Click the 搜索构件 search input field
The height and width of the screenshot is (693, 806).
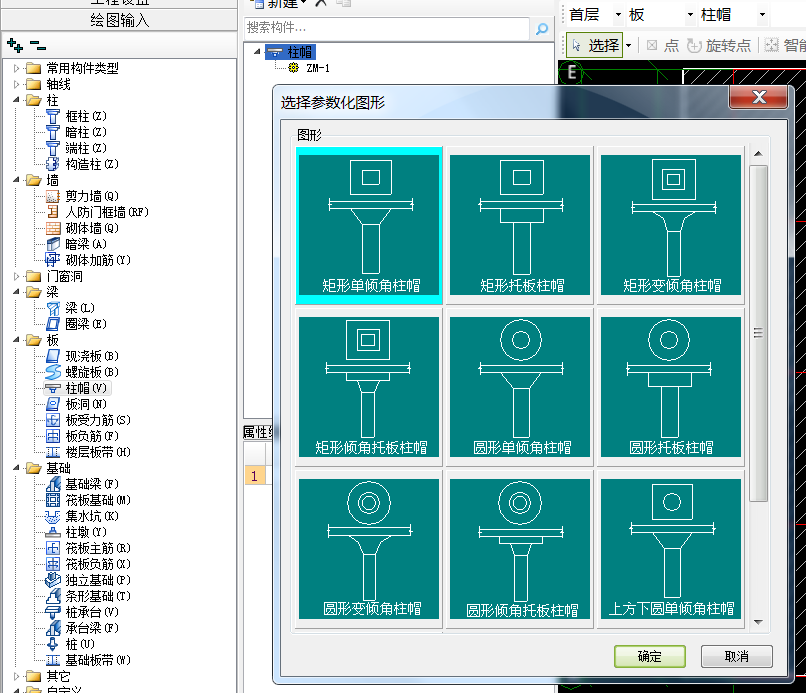387,28
